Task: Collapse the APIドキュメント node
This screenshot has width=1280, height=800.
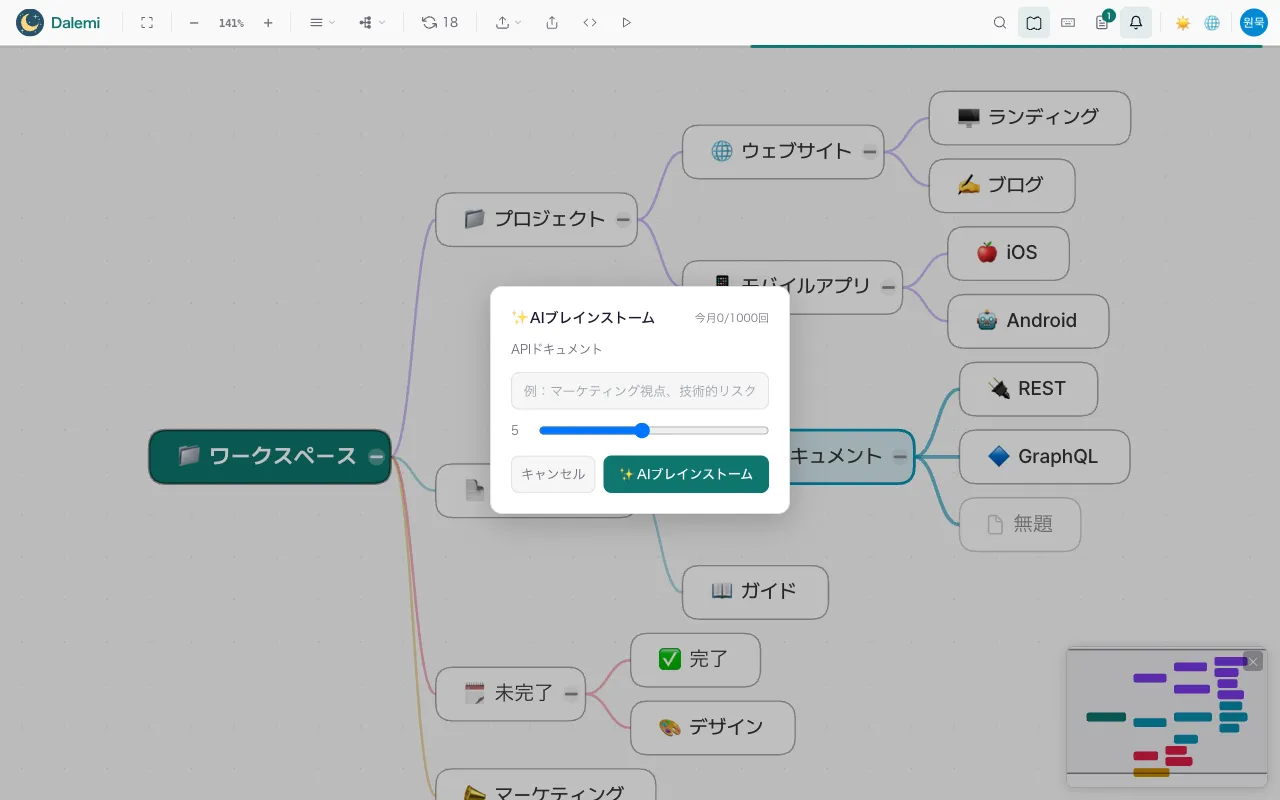Action: coord(900,456)
